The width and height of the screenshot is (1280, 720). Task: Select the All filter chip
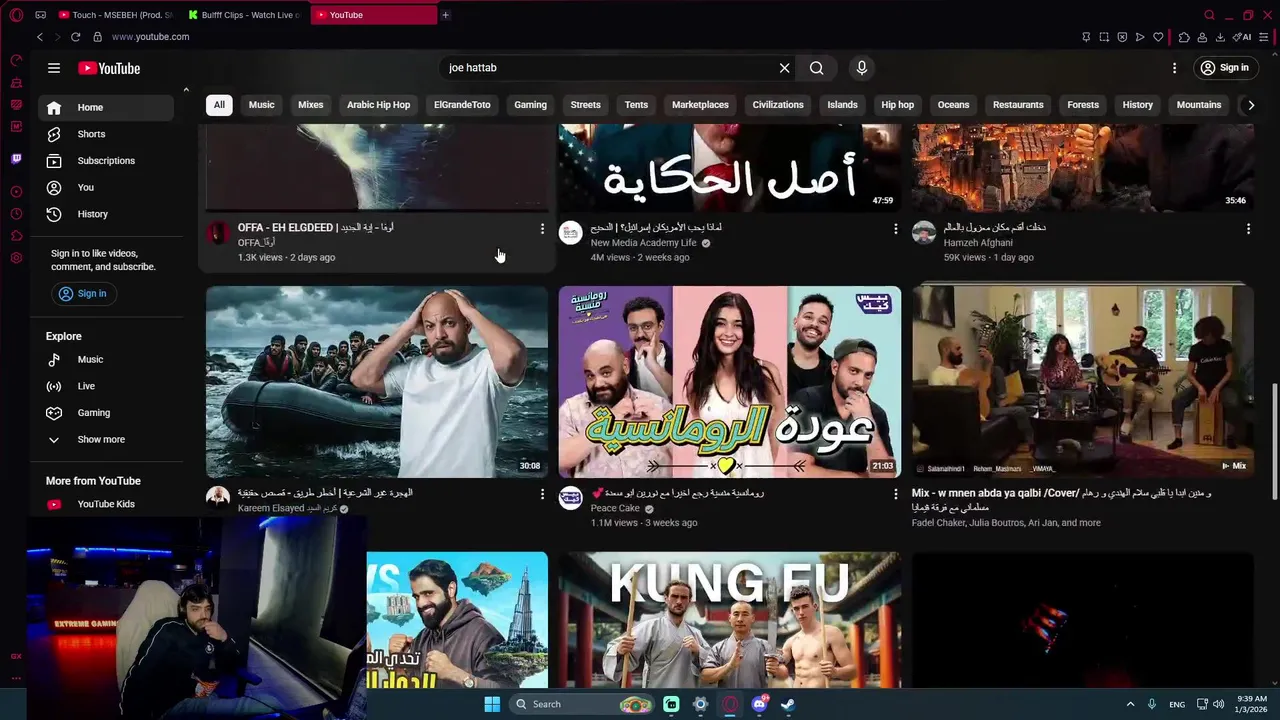[219, 105]
